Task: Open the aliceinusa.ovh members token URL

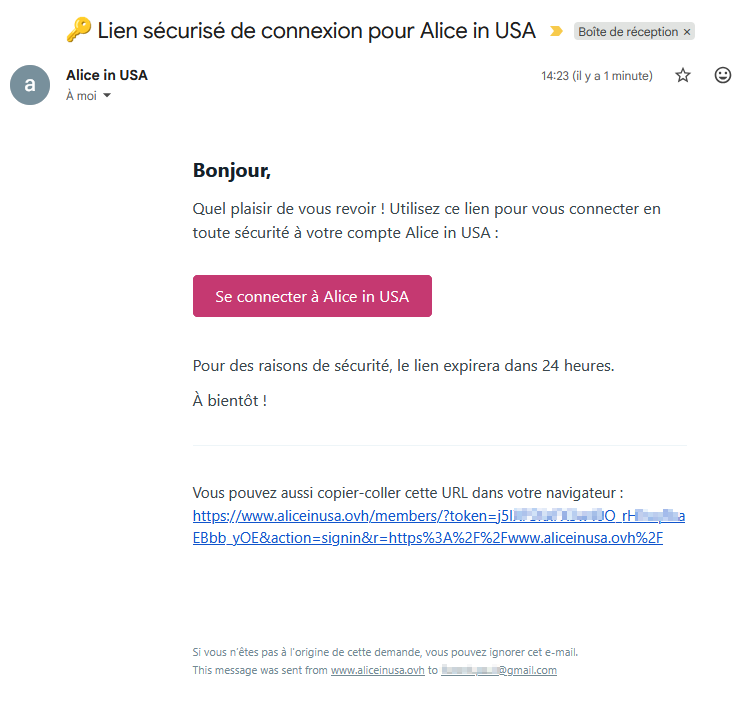Action: click(439, 527)
